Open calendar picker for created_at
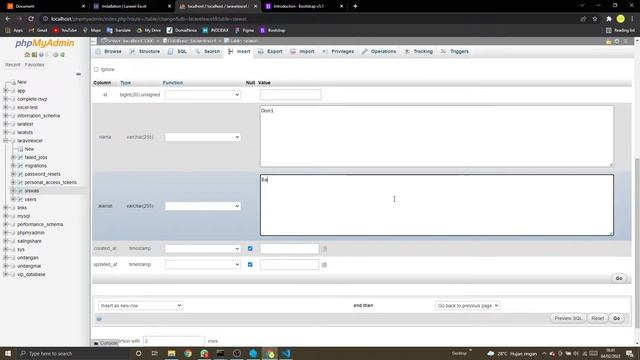The image size is (640, 360). click(x=324, y=249)
